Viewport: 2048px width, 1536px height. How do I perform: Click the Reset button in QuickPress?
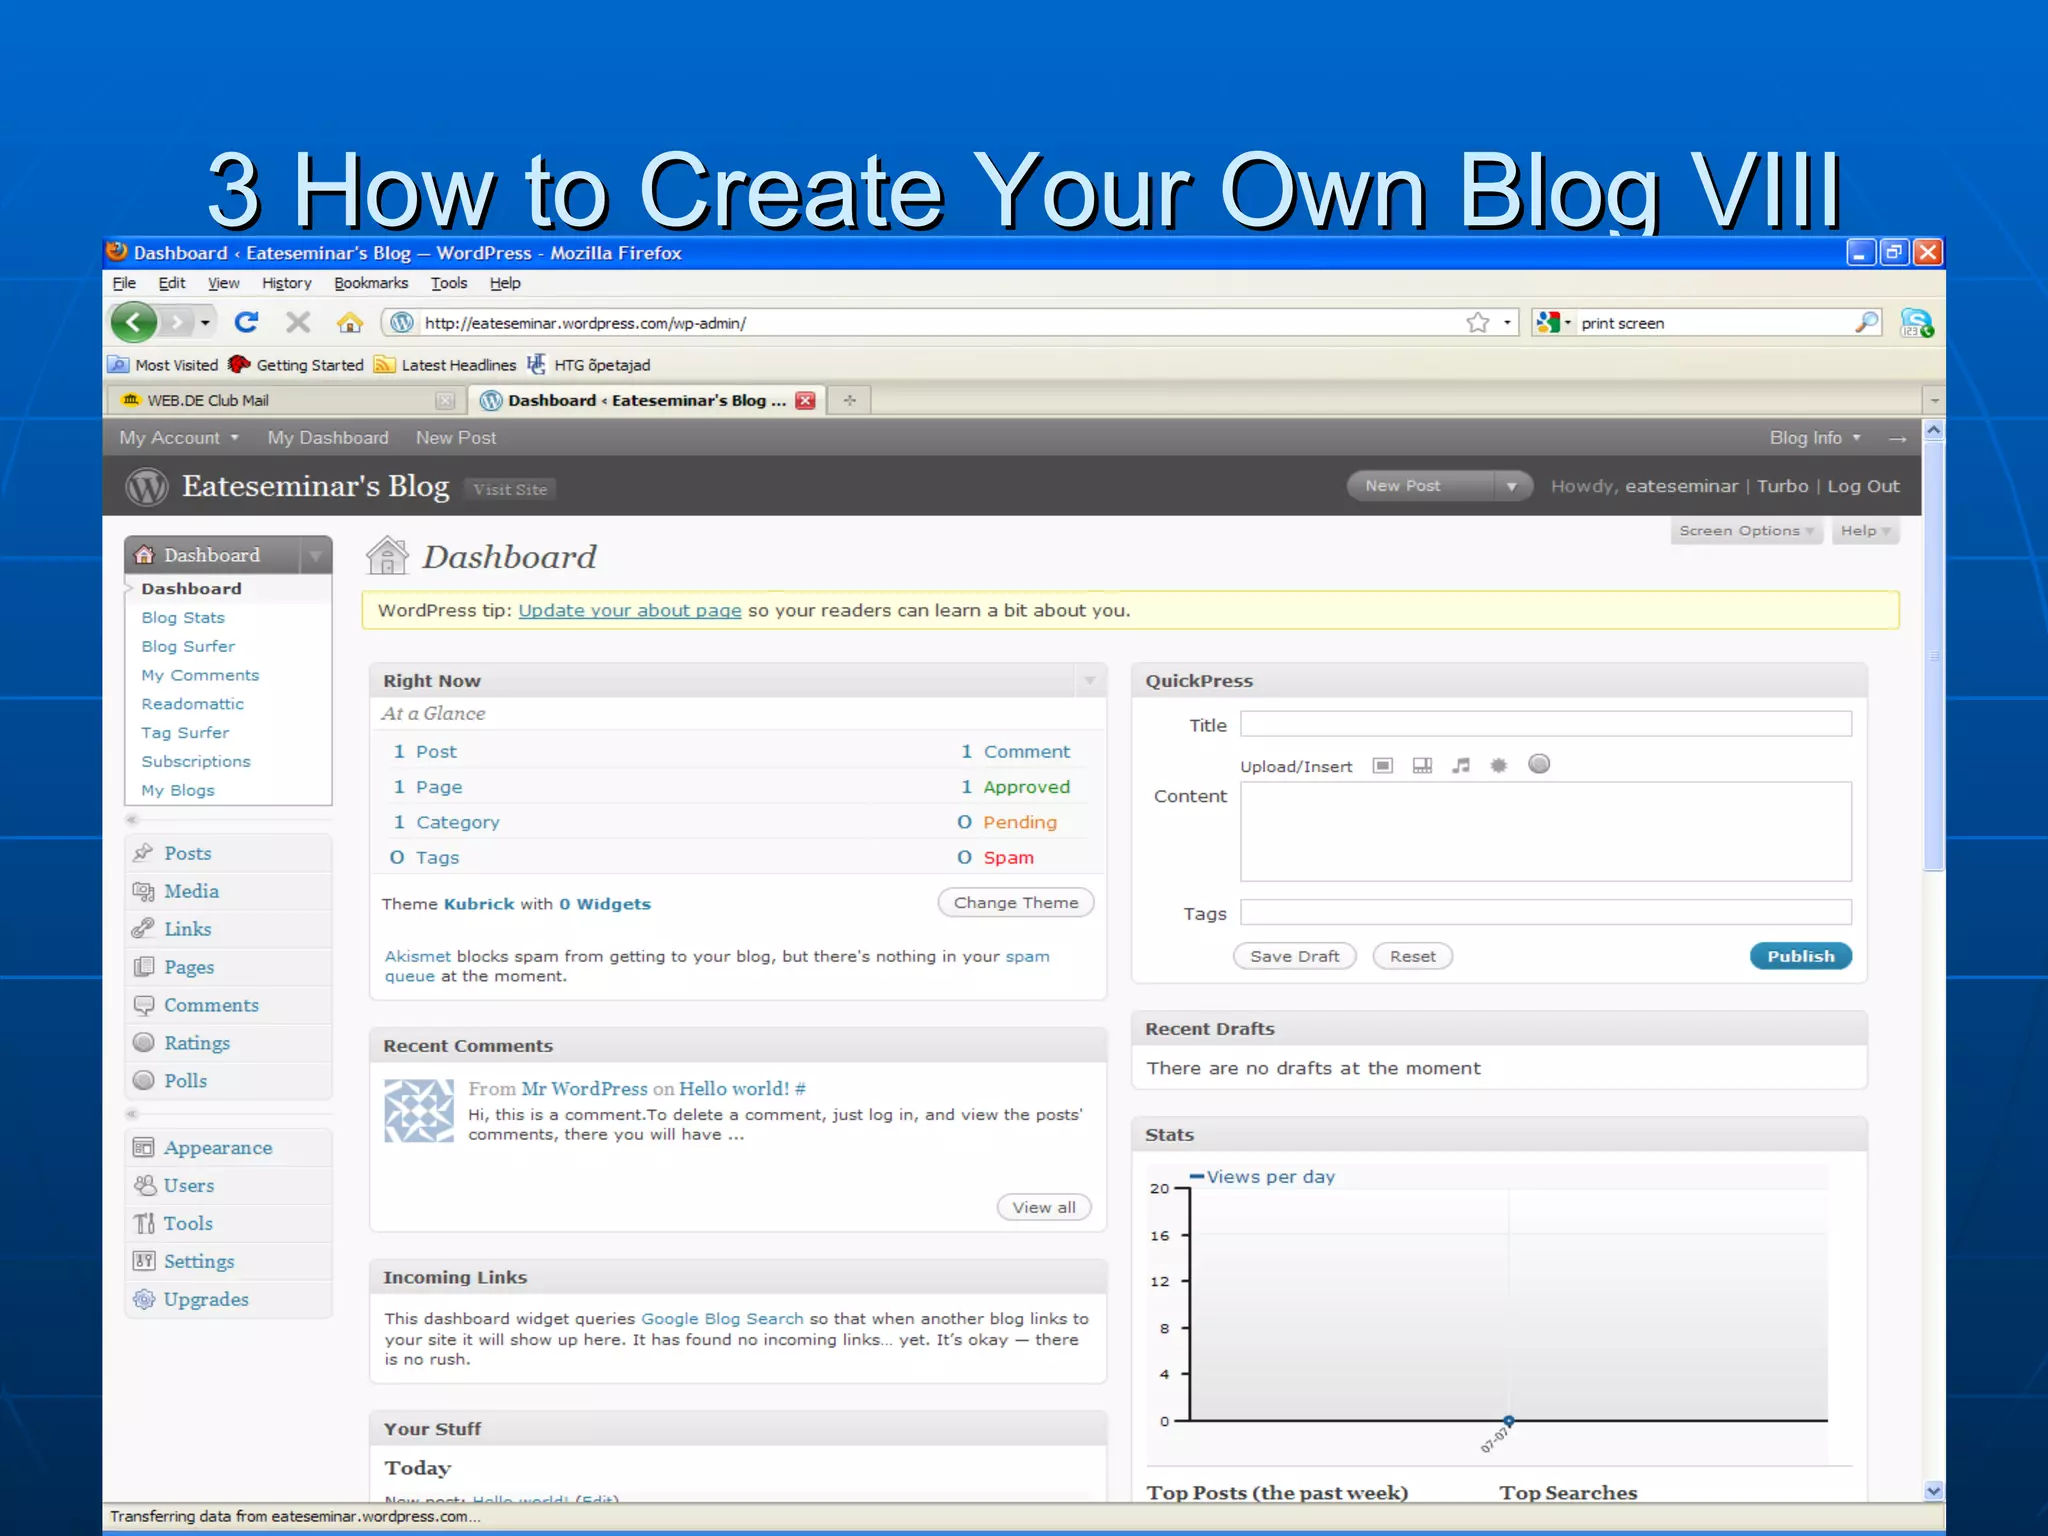[x=1412, y=956]
